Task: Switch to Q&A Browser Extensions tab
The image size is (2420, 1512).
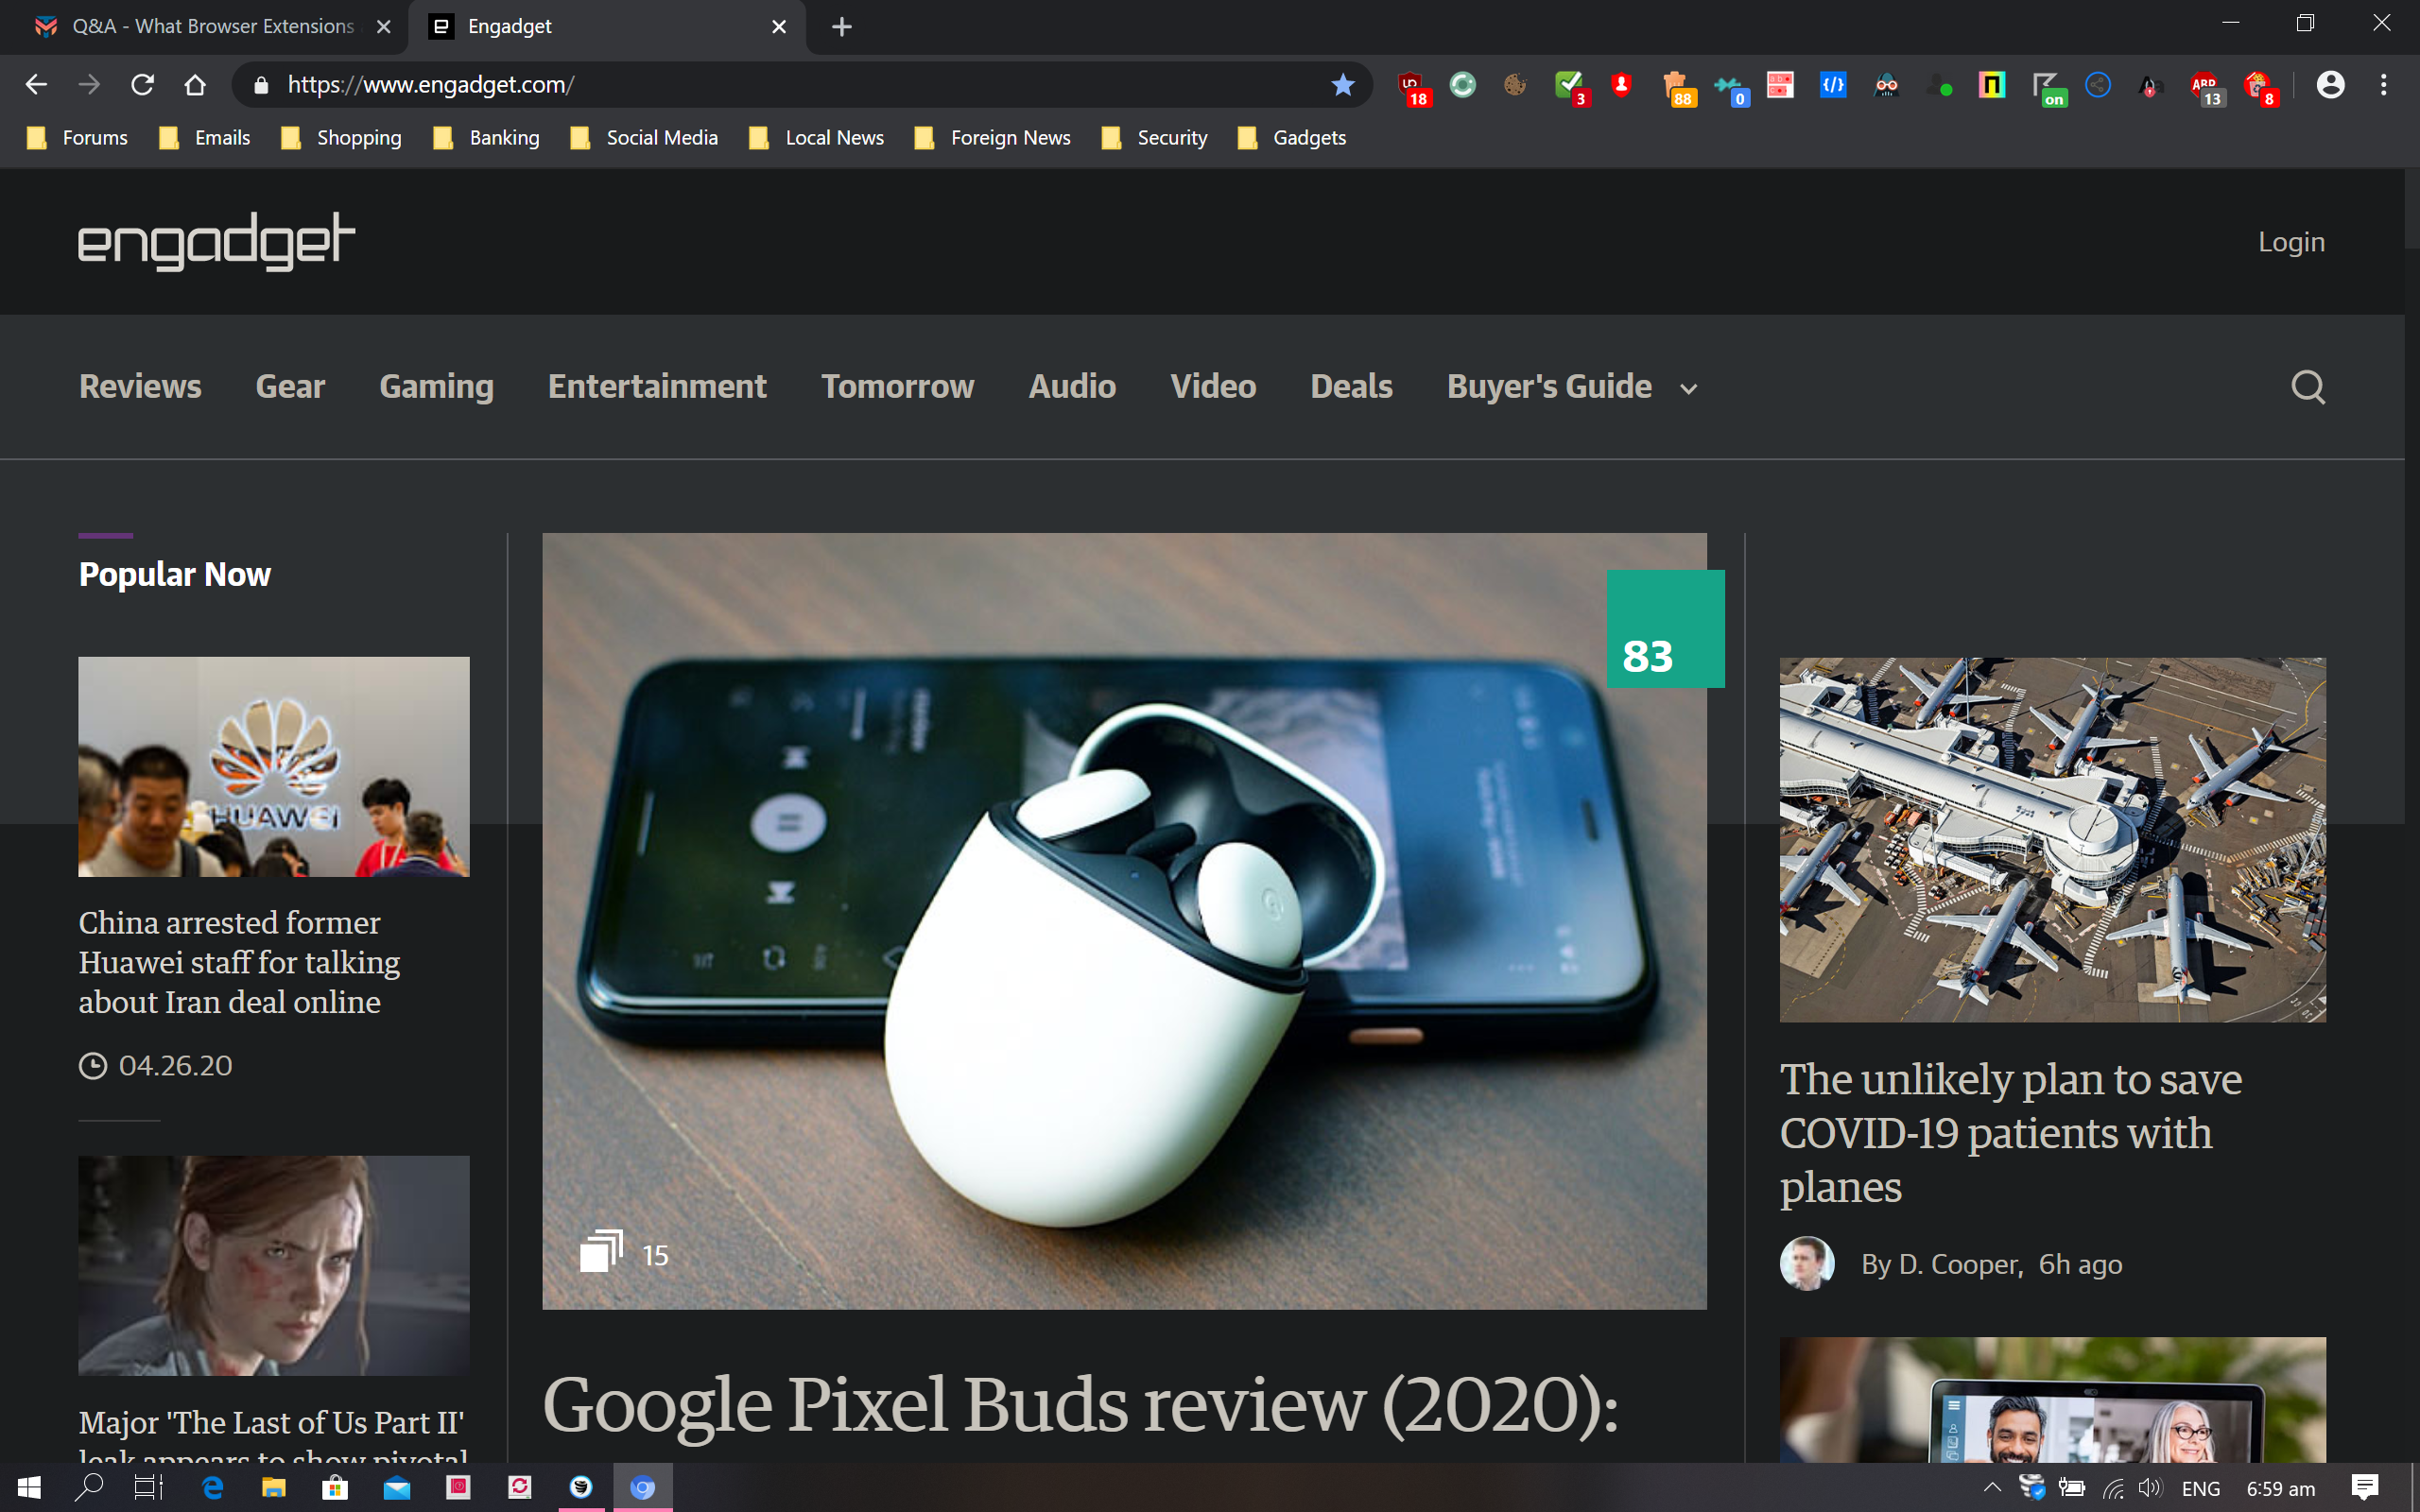Action: click(212, 27)
